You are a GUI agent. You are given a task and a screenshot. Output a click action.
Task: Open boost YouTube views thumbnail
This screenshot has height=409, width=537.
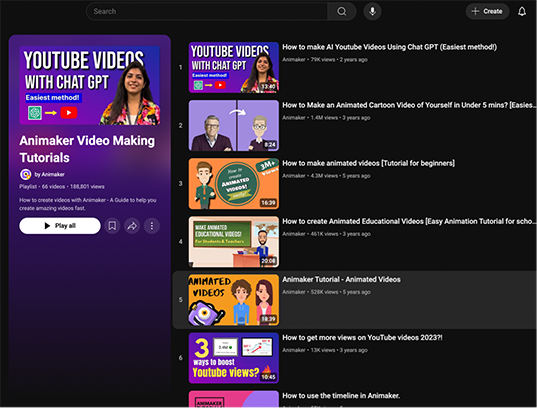point(234,358)
